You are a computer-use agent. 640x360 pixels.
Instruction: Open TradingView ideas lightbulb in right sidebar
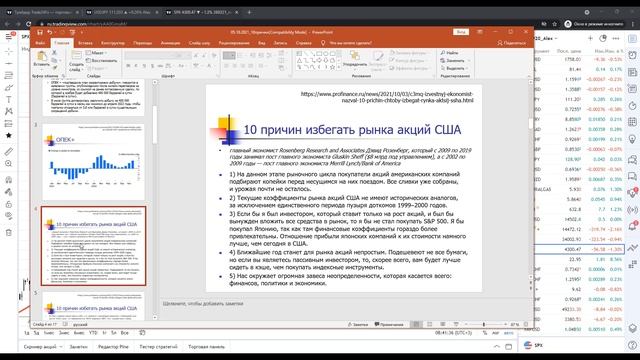(633, 139)
